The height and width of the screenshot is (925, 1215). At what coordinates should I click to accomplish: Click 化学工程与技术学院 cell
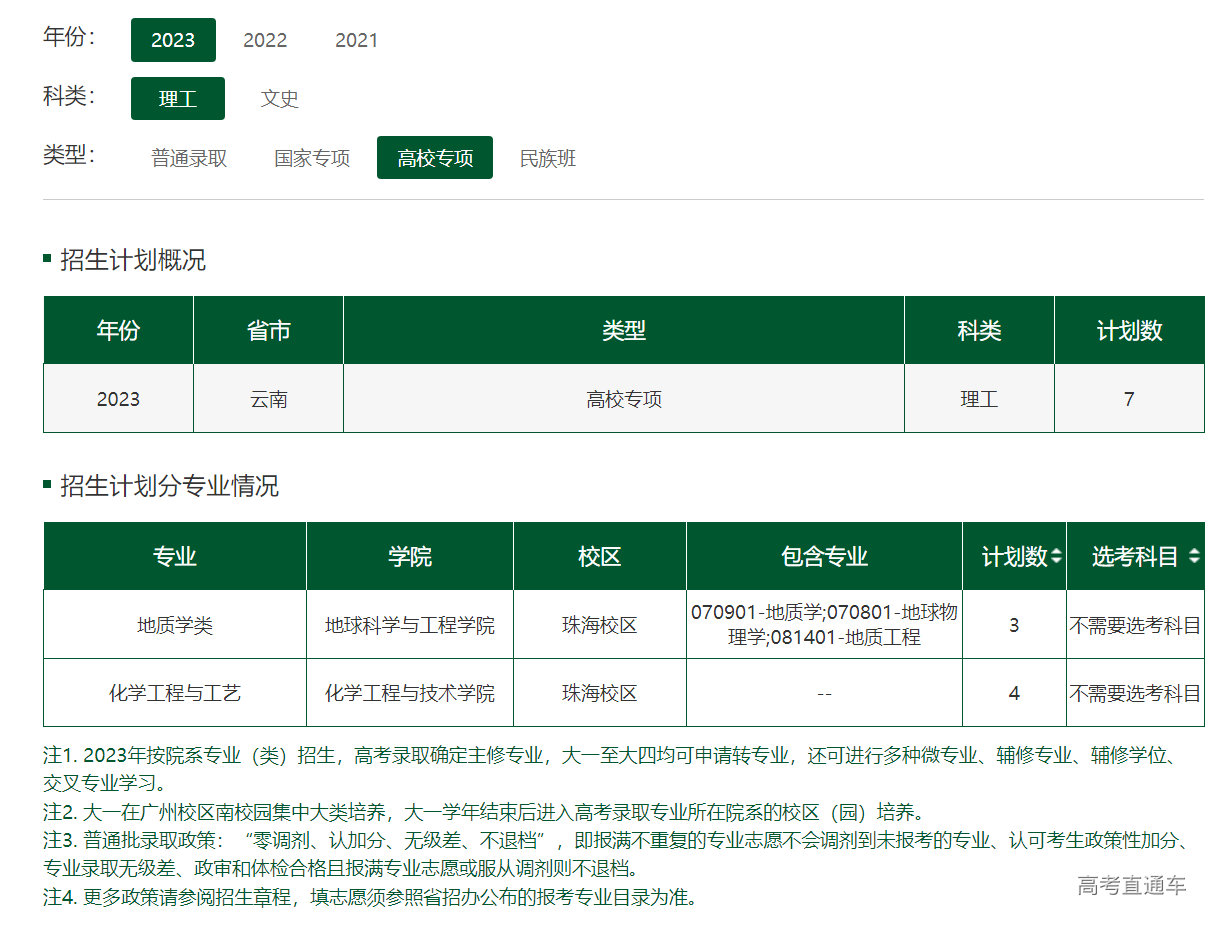410,693
